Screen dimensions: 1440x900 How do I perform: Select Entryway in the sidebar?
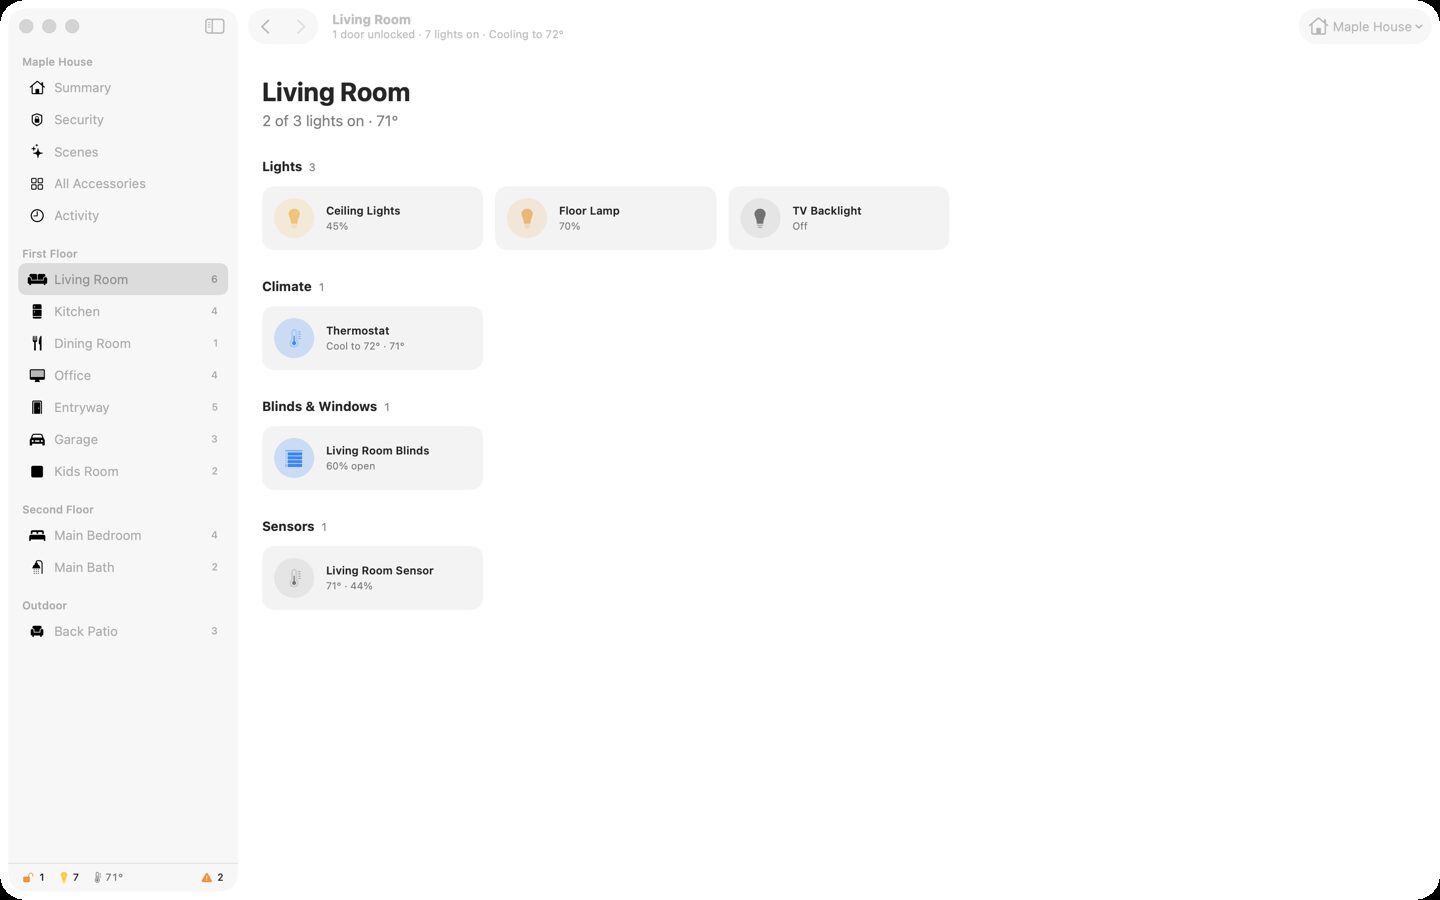pos(123,408)
